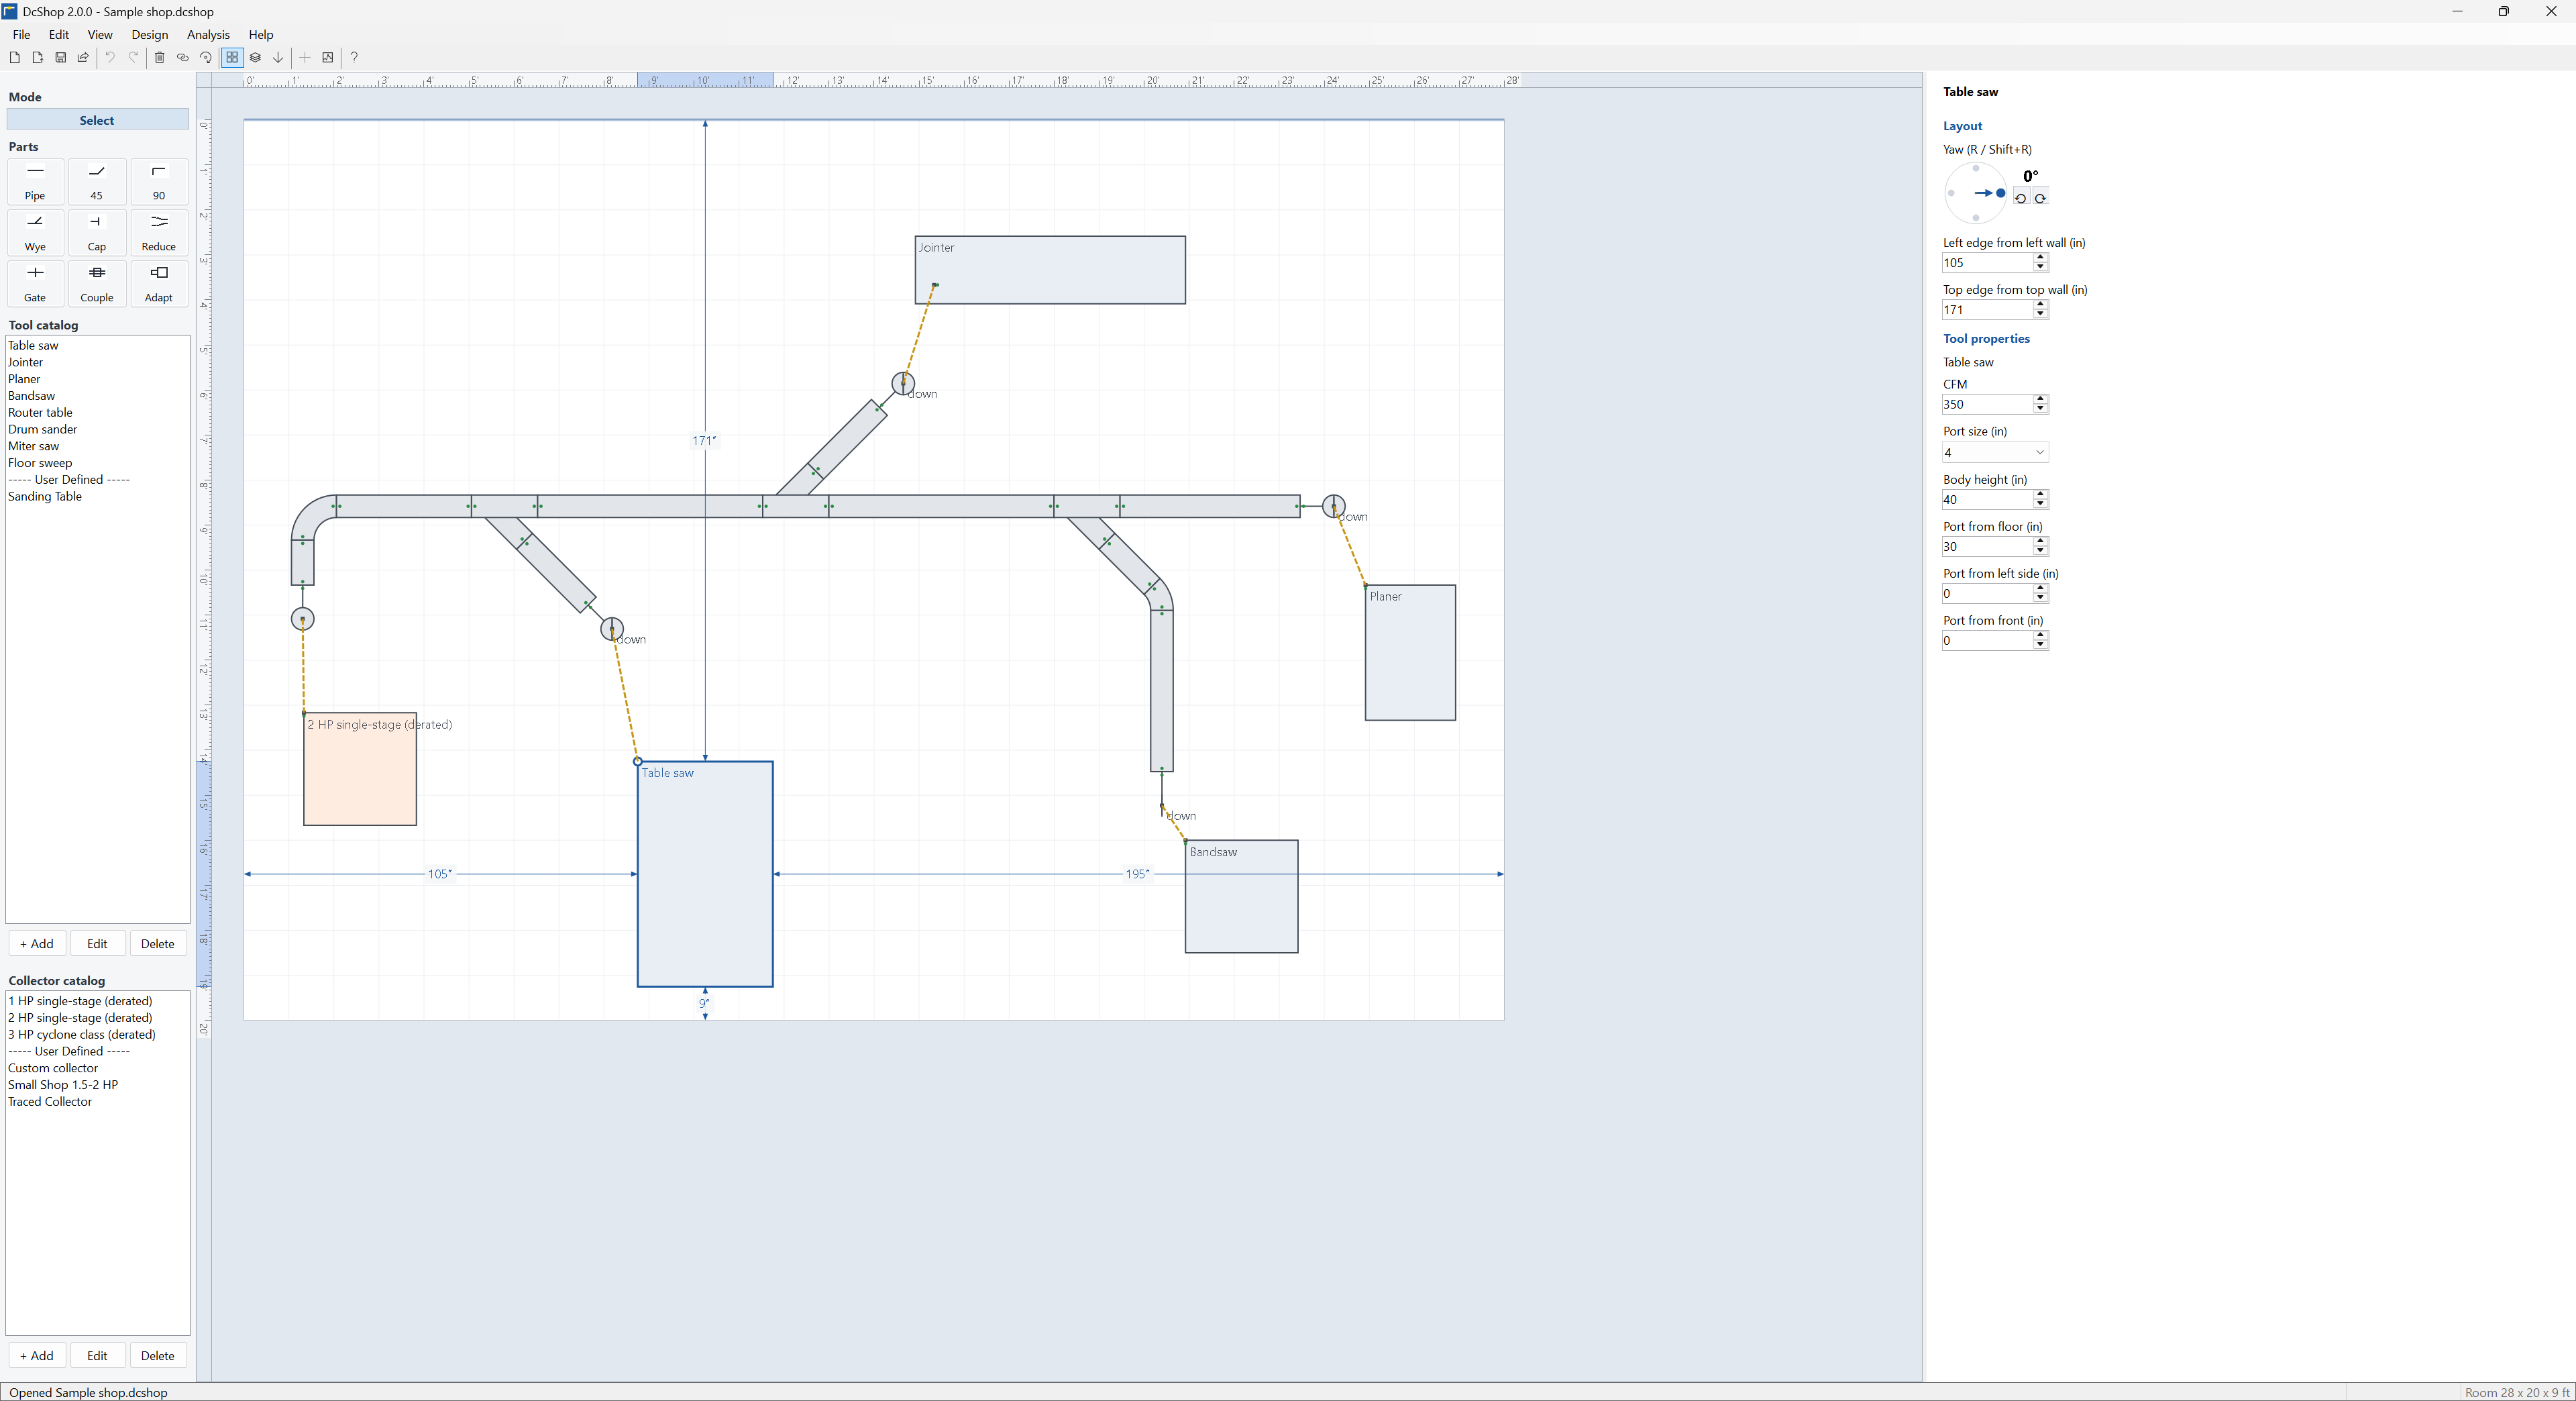Image resolution: width=2576 pixels, height=1401 pixels.
Task: Select the Couple fitting part
Action: pos(97,284)
